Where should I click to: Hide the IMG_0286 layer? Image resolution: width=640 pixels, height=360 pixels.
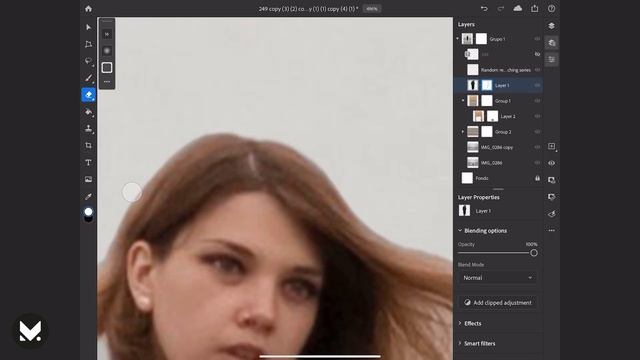pyautogui.click(x=537, y=162)
